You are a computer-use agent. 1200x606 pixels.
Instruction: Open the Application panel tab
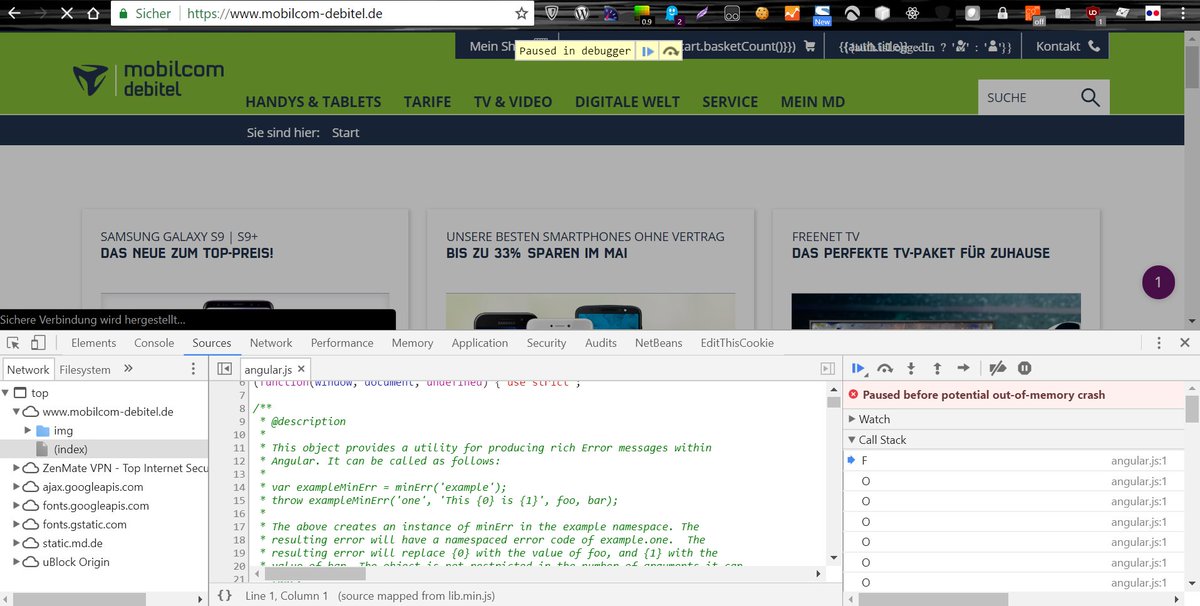(x=480, y=343)
